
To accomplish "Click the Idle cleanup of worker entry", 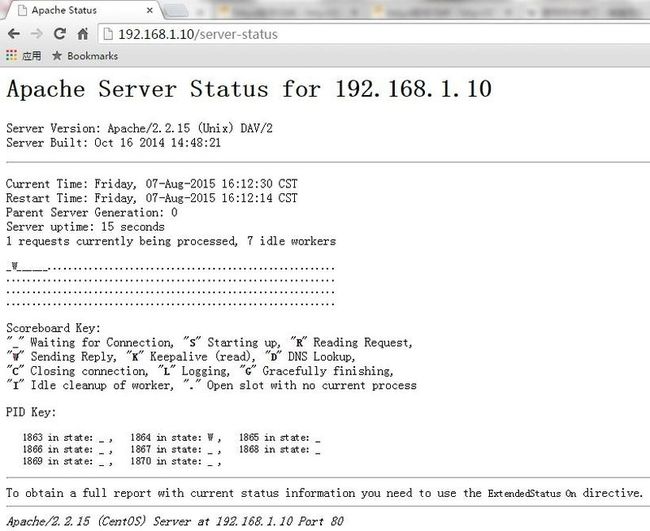I will coord(90,385).
